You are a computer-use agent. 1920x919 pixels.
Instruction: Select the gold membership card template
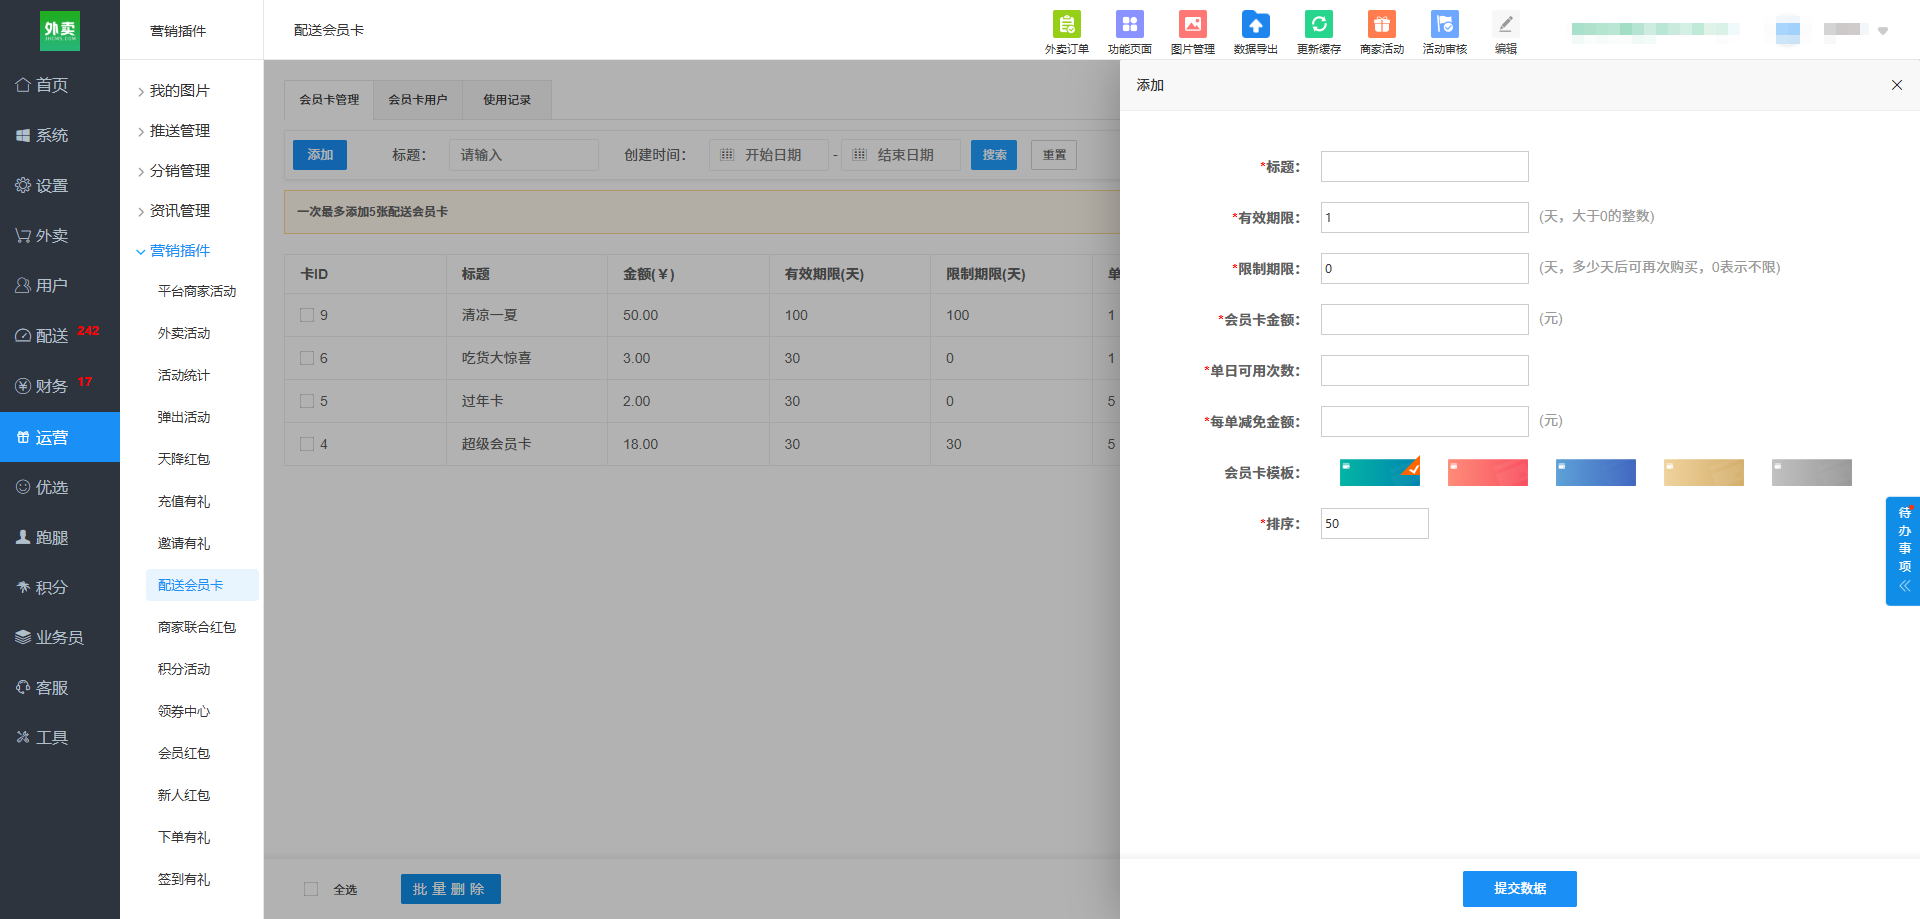(x=1704, y=473)
